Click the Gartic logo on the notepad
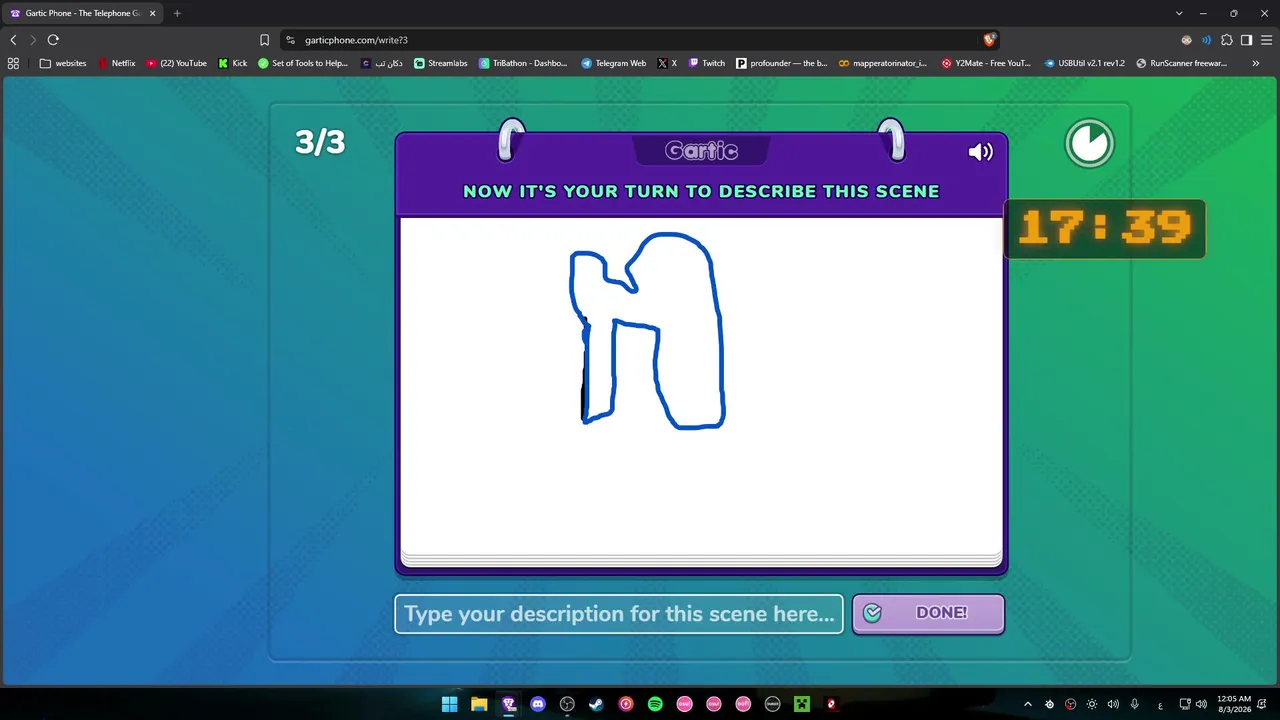The height and width of the screenshot is (720, 1280). [x=701, y=151]
